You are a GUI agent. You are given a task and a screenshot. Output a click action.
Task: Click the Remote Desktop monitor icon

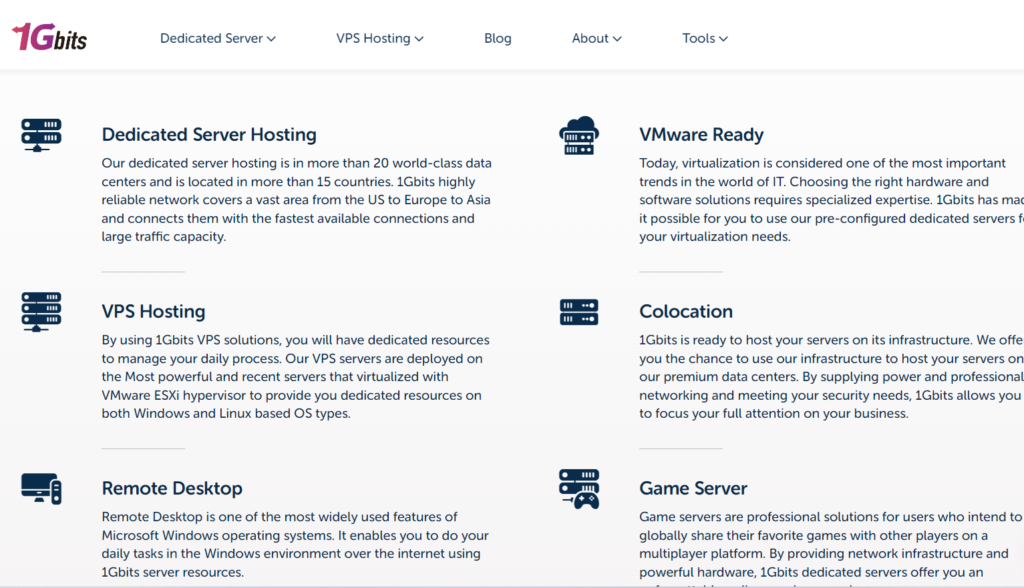tap(41, 489)
